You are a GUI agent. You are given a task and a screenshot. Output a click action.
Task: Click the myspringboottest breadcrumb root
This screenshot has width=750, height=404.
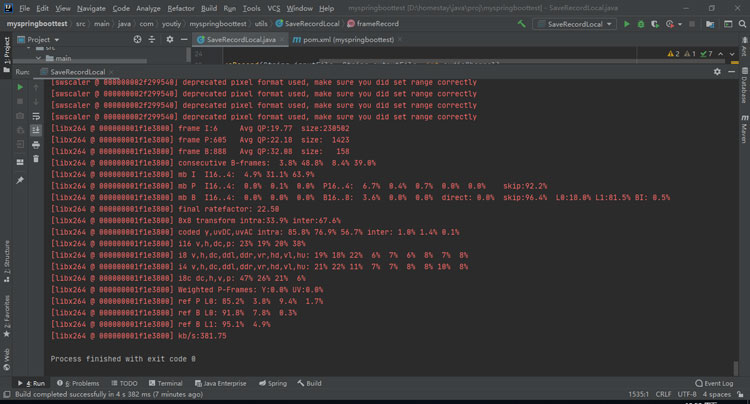tap(37, 23)
